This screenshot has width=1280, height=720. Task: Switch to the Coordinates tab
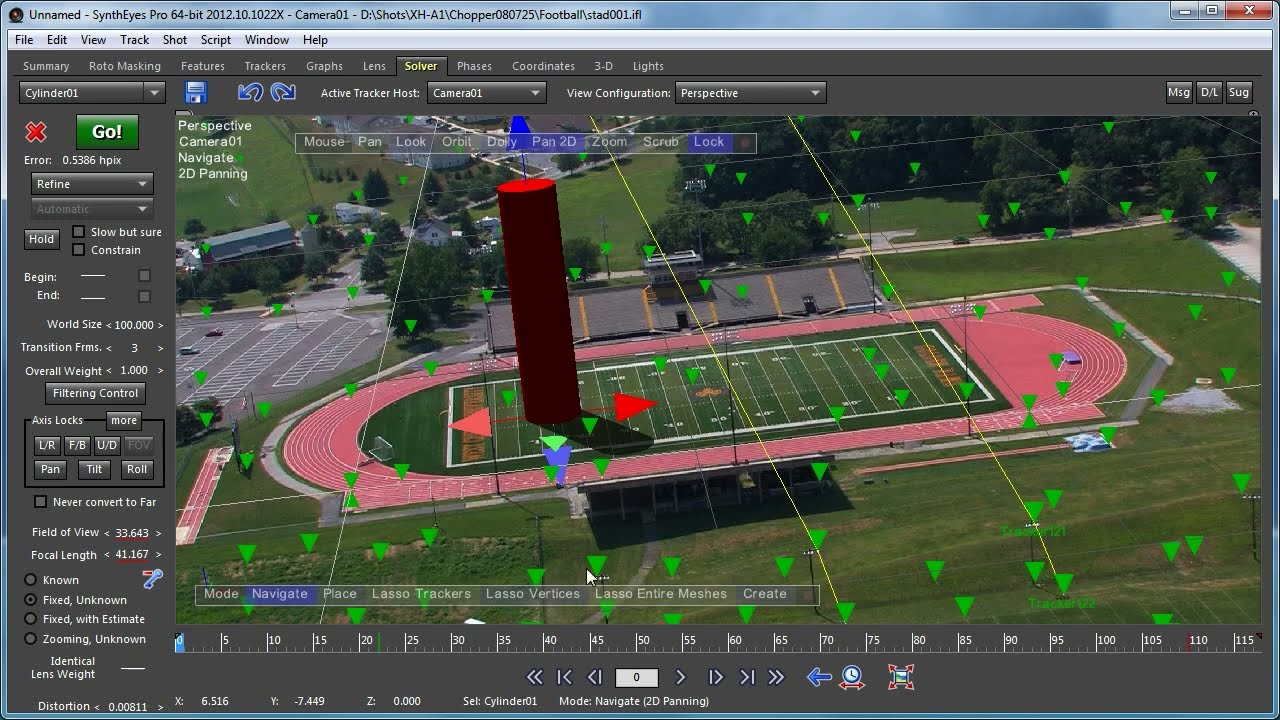tap(543, 66)
